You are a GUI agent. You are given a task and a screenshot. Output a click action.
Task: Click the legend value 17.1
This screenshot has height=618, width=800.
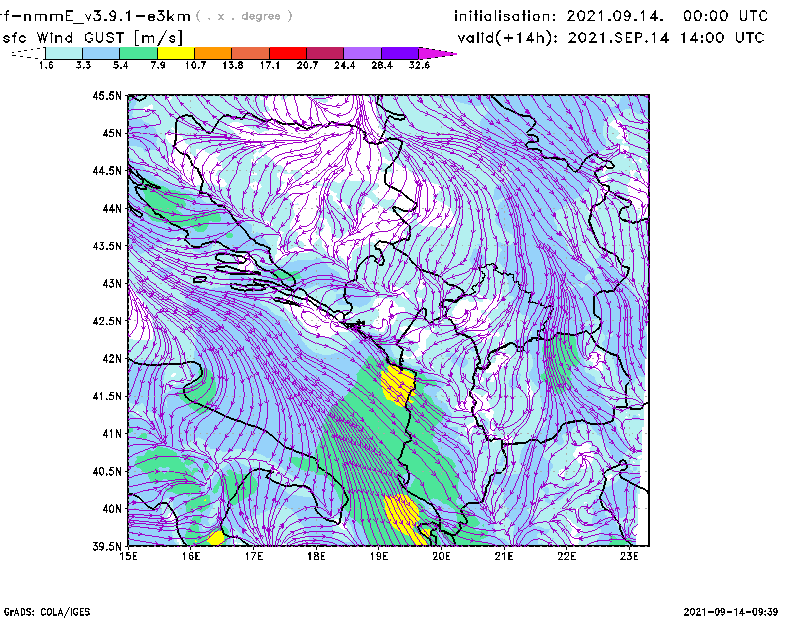point(270,65)
